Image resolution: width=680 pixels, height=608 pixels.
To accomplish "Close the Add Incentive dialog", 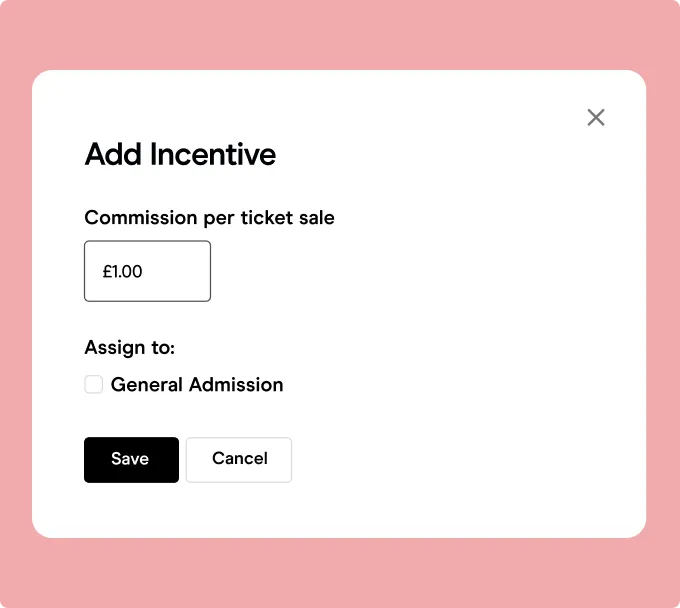I will [x=596, y=117].
